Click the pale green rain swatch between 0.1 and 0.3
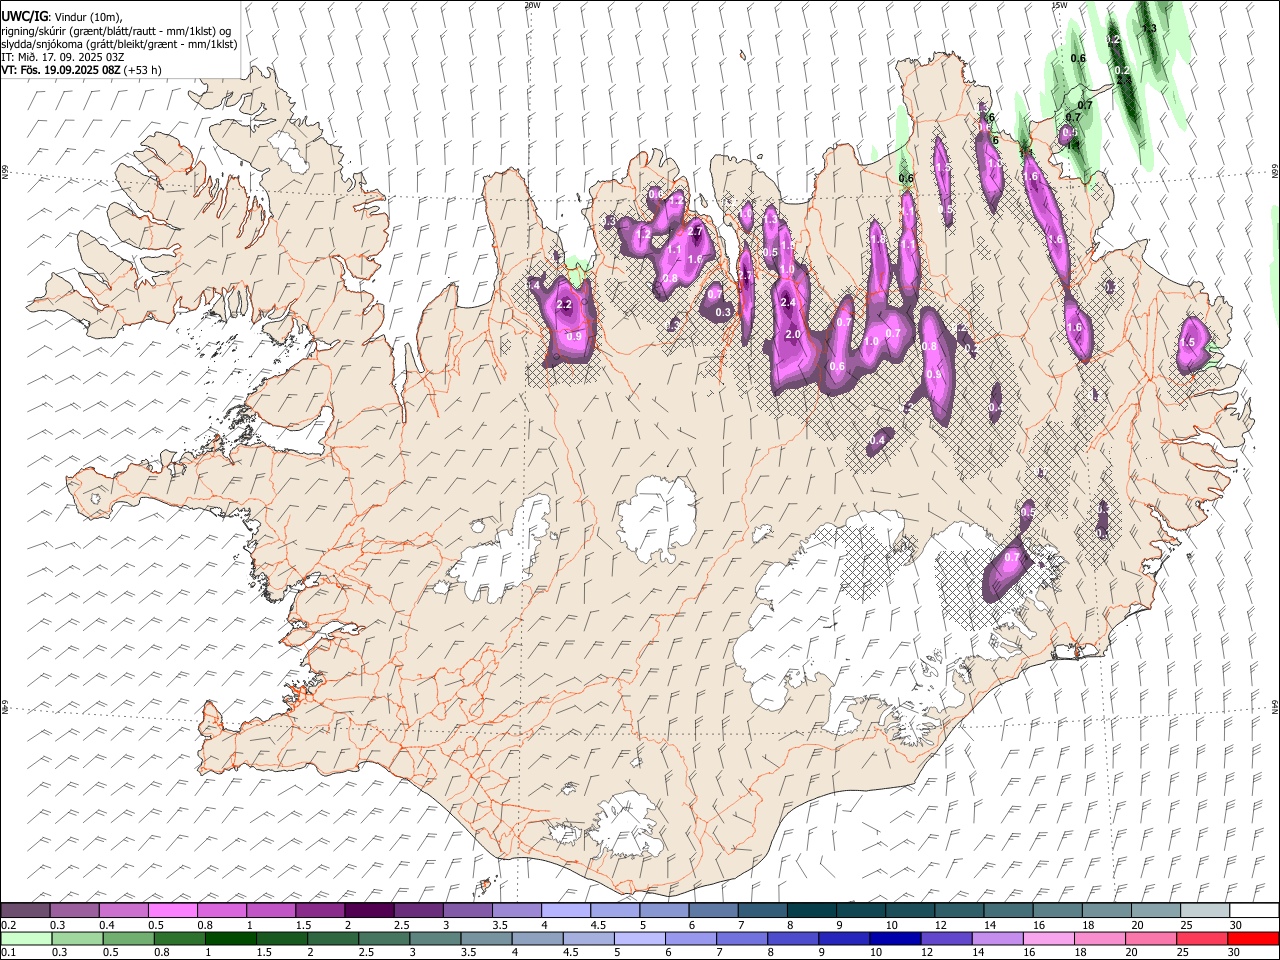1280x960 pixels. (x=26, y=938)
